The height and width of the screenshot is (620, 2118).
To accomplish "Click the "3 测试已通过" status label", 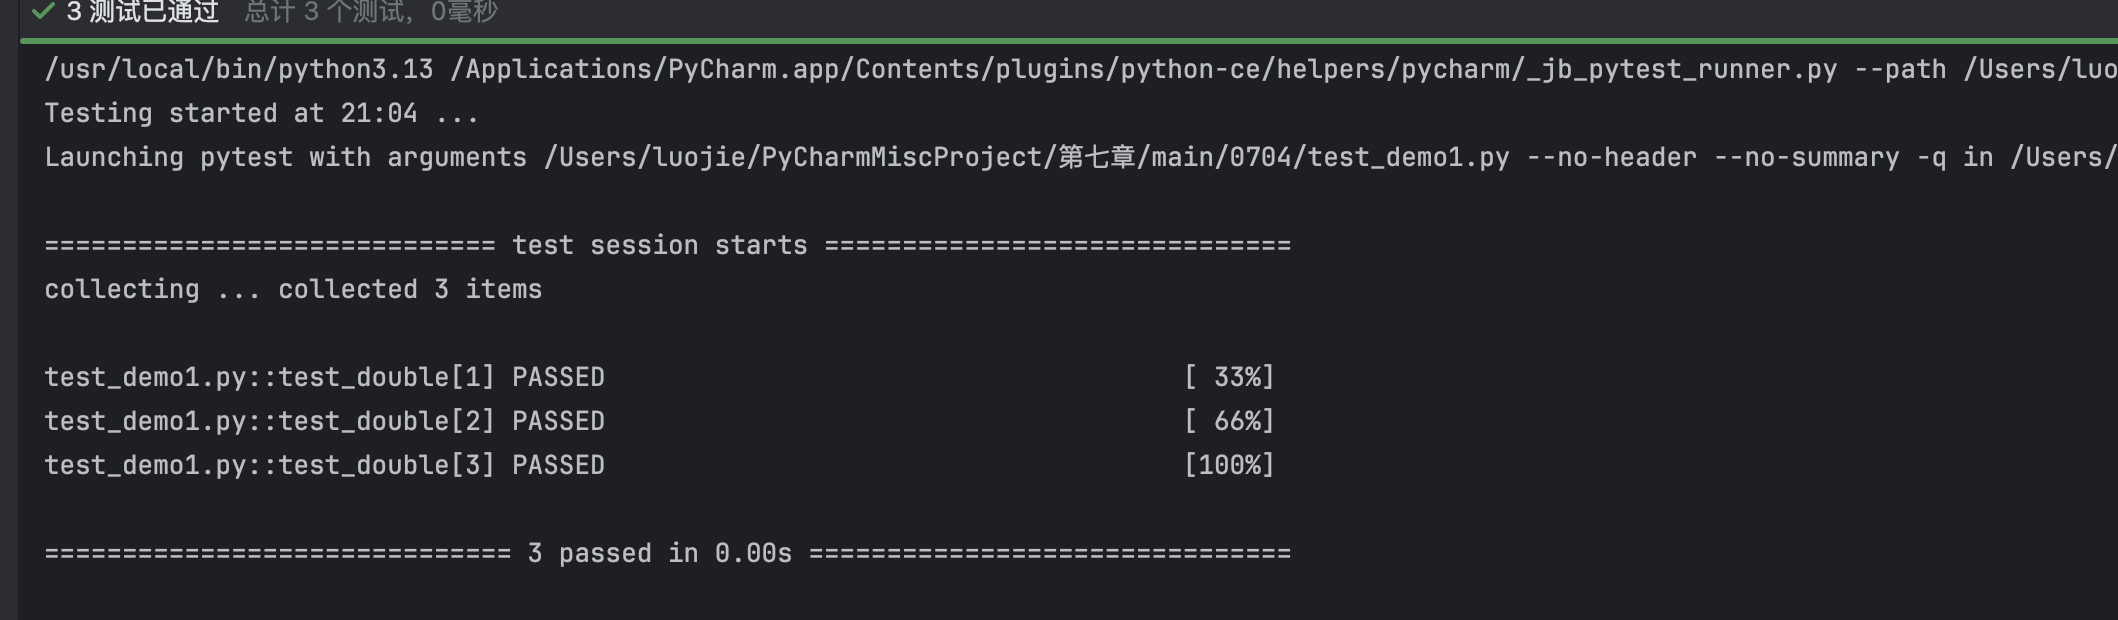I will point(142,11).
